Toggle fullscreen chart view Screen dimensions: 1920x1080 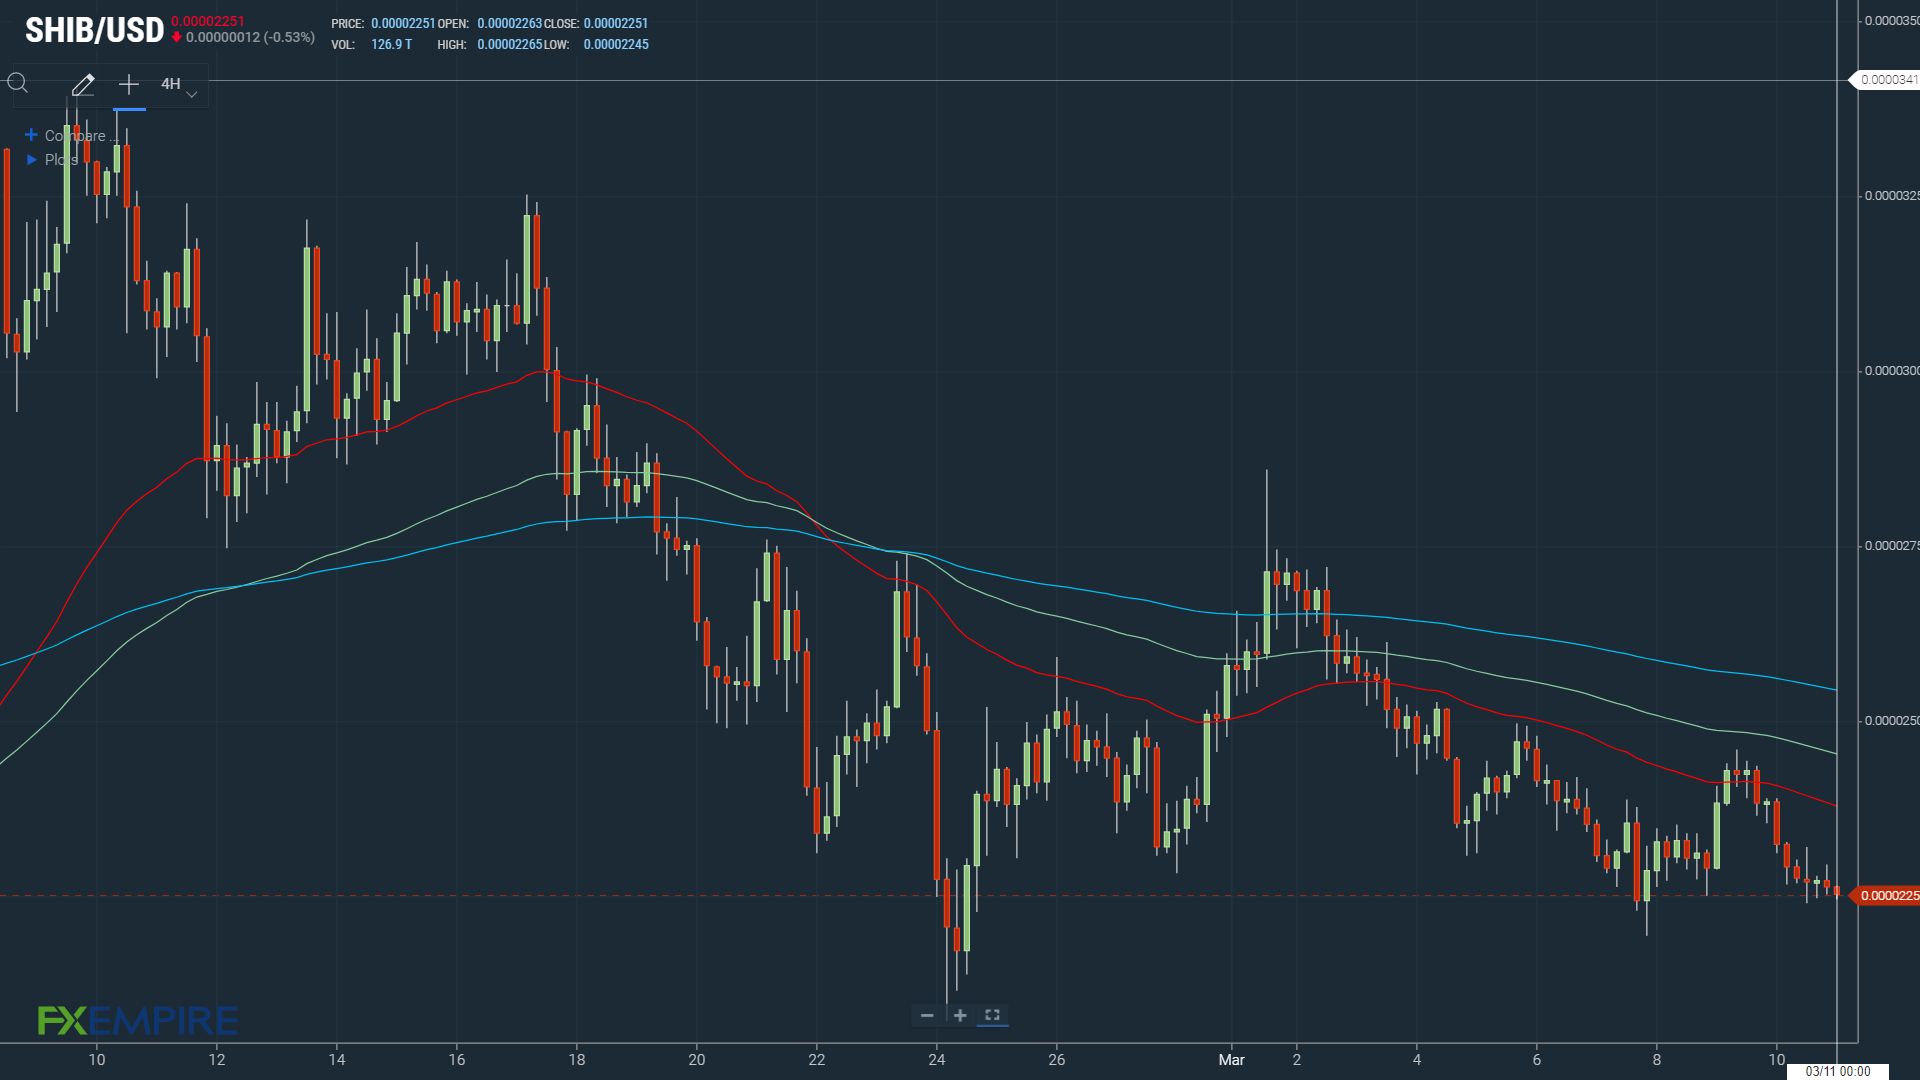click(992, 1015)
